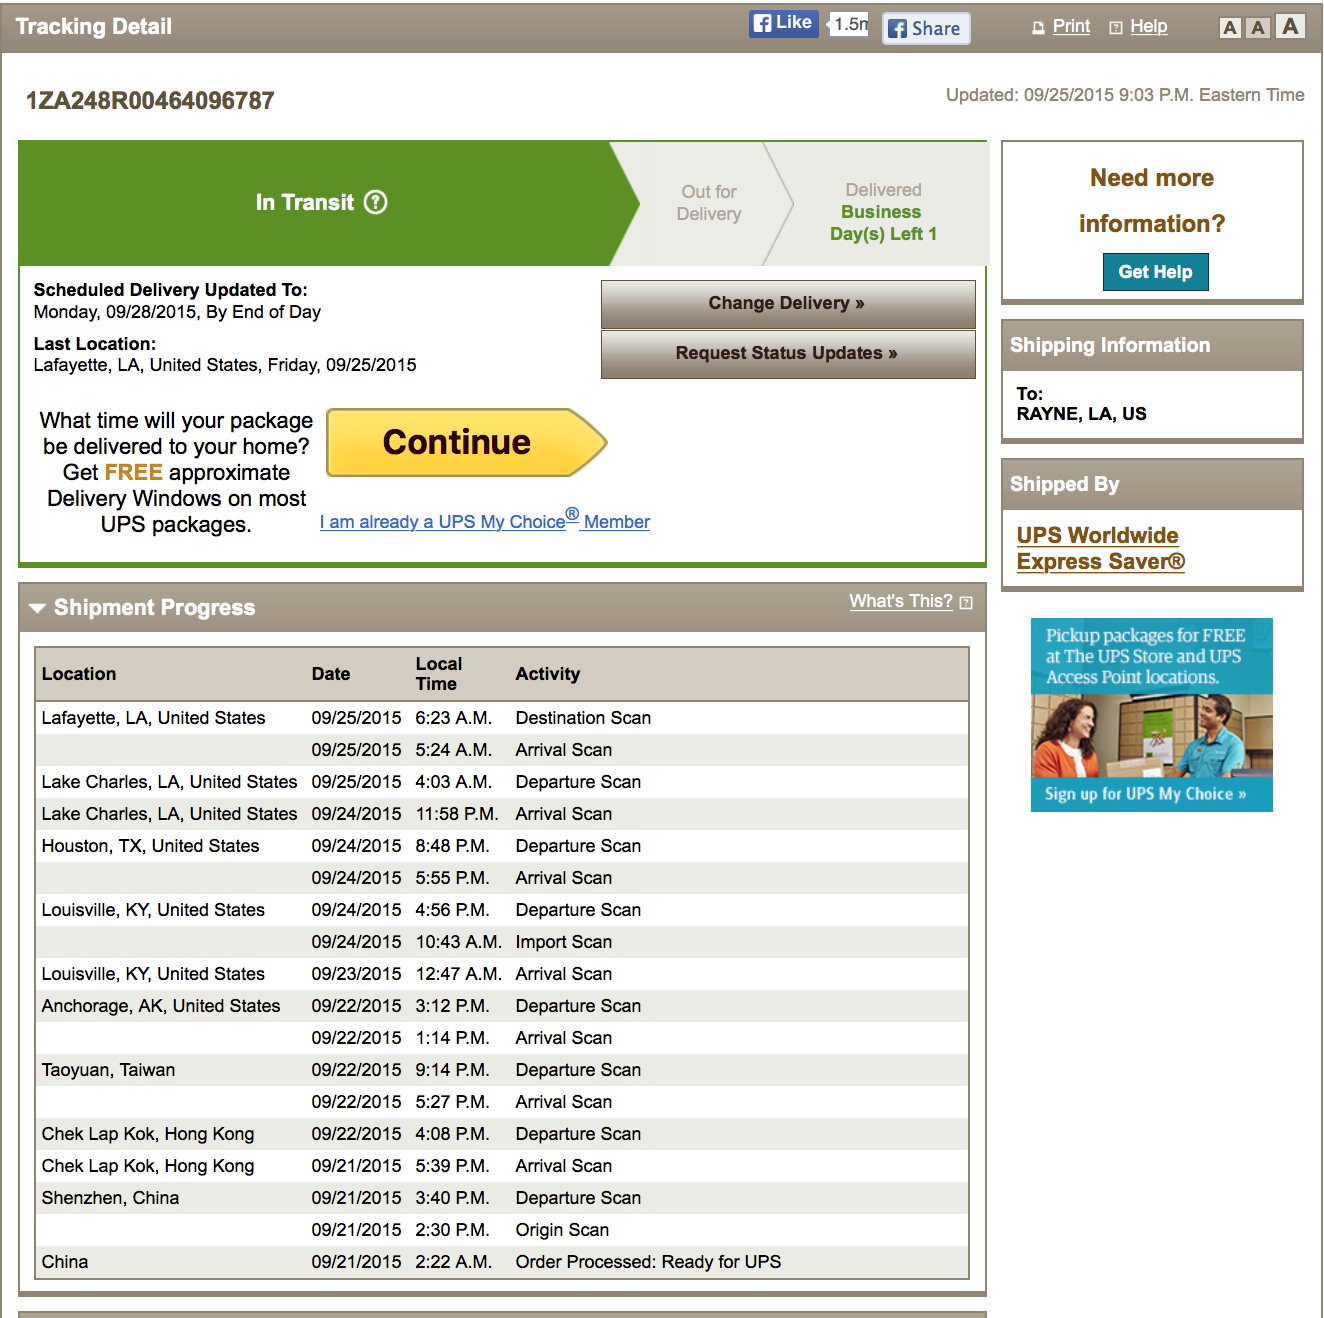Click the Shipped By panel header
This screenshot has height=1318, width=1324.
1152,485
